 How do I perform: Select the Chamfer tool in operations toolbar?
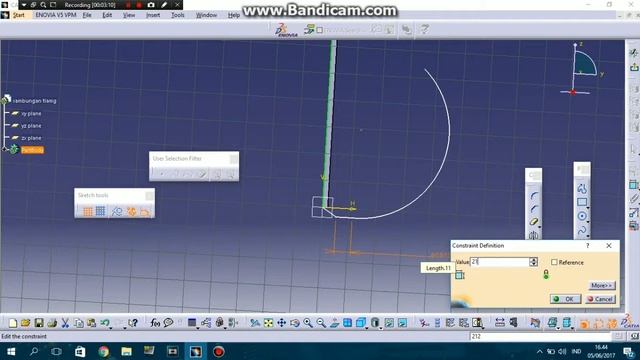(x=534, y=209)
